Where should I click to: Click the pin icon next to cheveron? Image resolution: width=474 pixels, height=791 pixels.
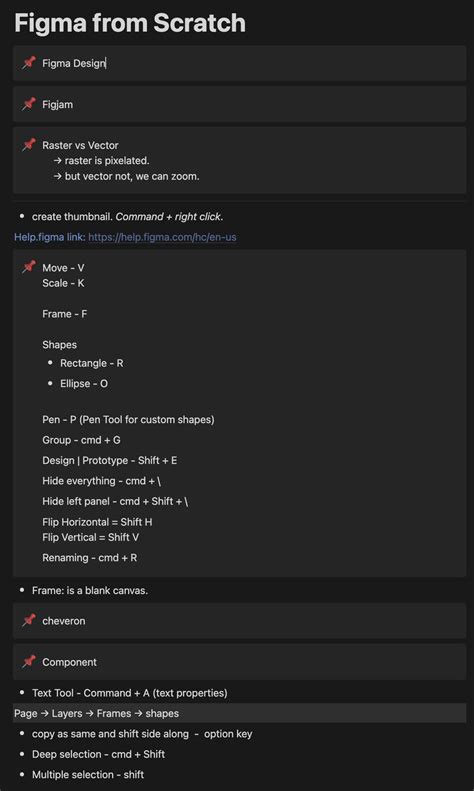29,620
